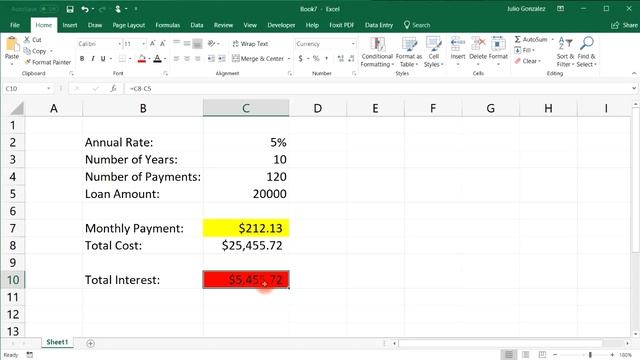Viewport: 640px width, 360px height.
Task: Add a new sheet with the plus button
Action: [x=91, y=344]
